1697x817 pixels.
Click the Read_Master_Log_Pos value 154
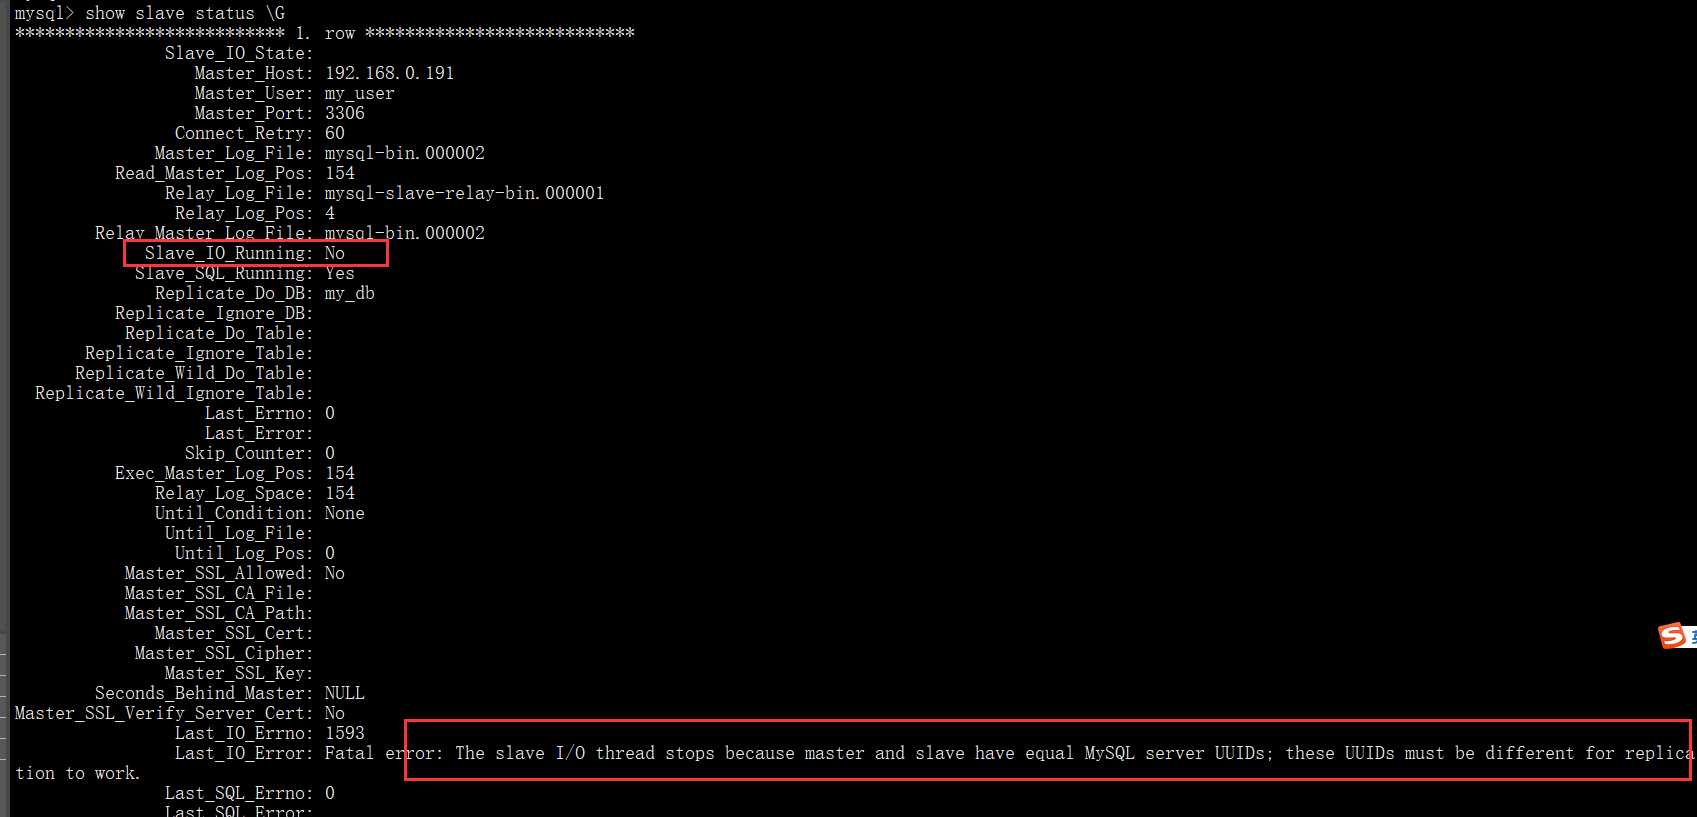339,173
